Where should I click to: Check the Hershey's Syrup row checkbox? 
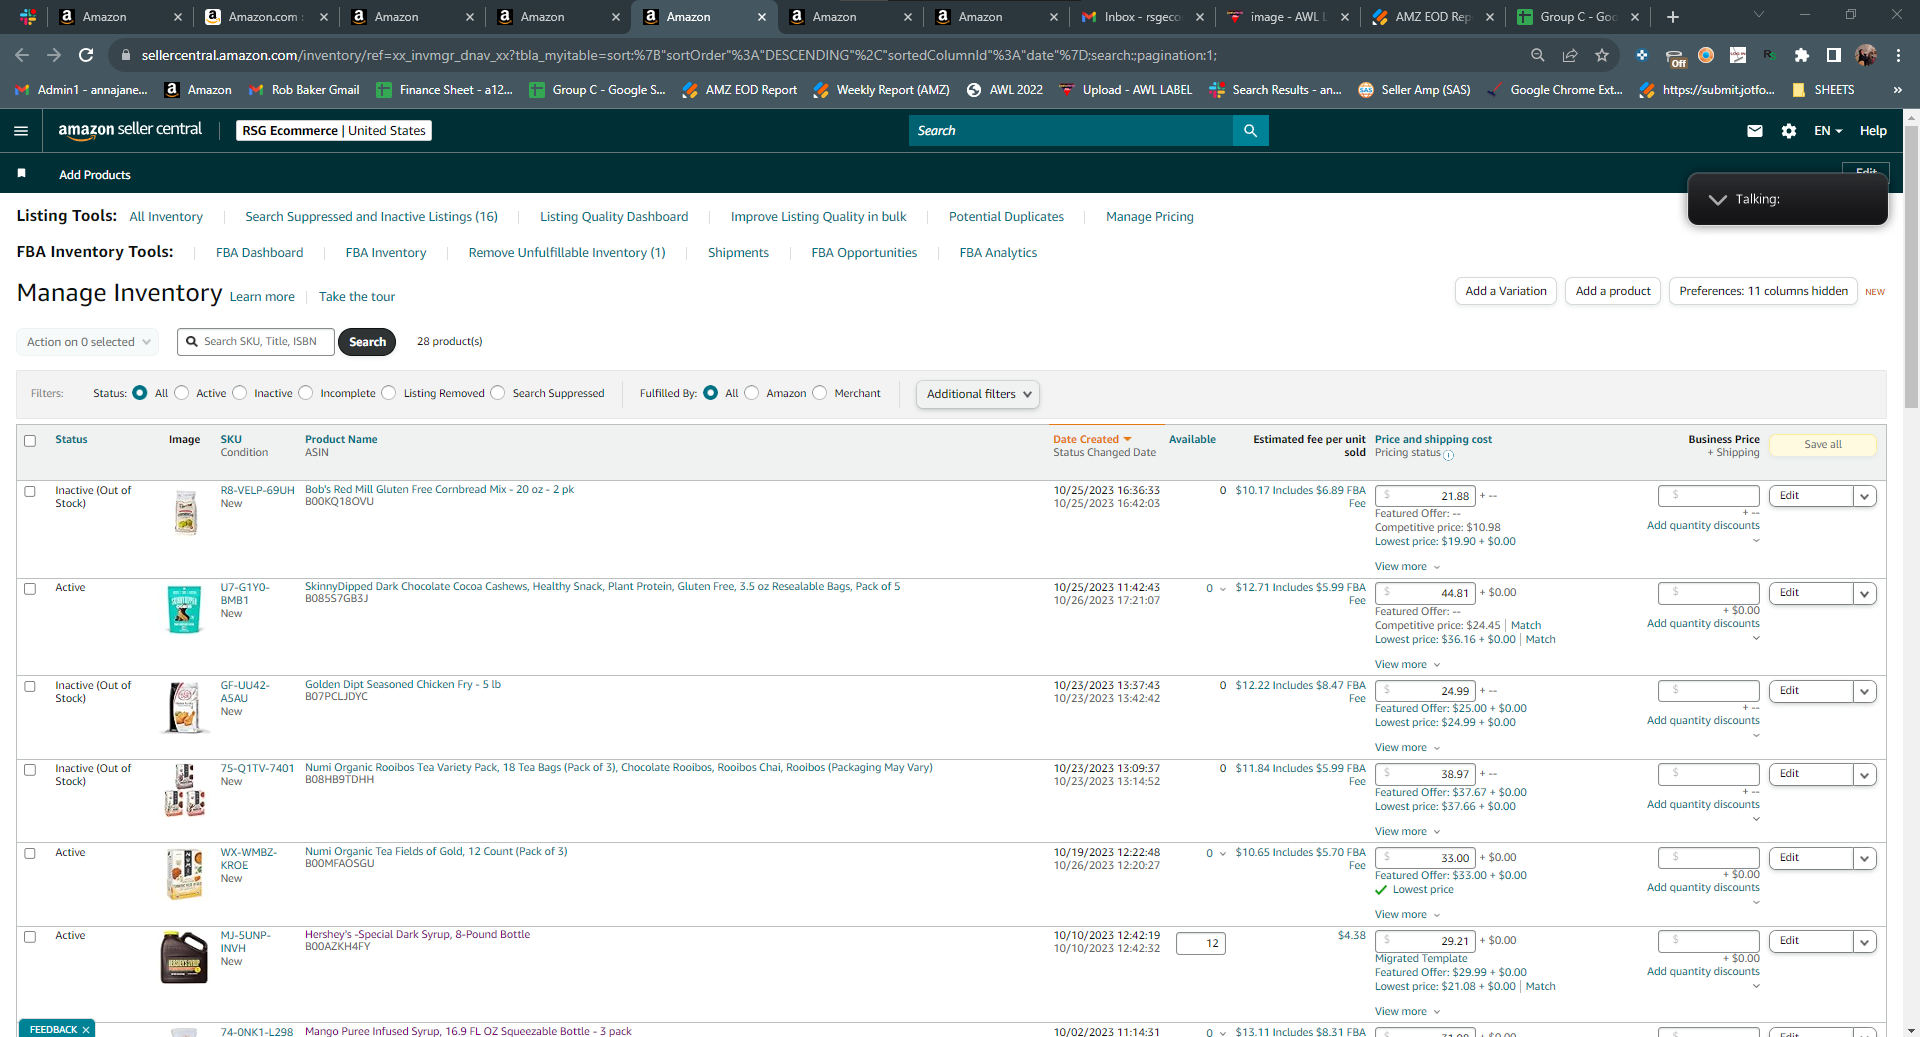(x=30, y=937)
